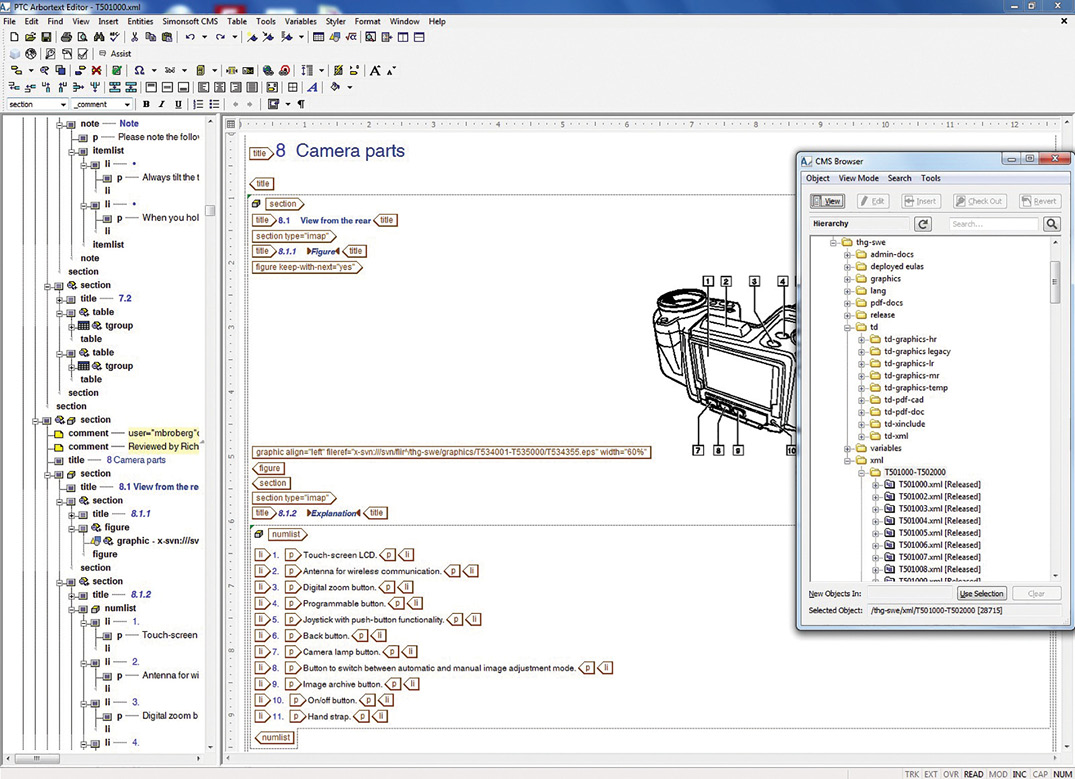
Task: Click the Insert button in CMS Browser
Action: pos(920,201)
